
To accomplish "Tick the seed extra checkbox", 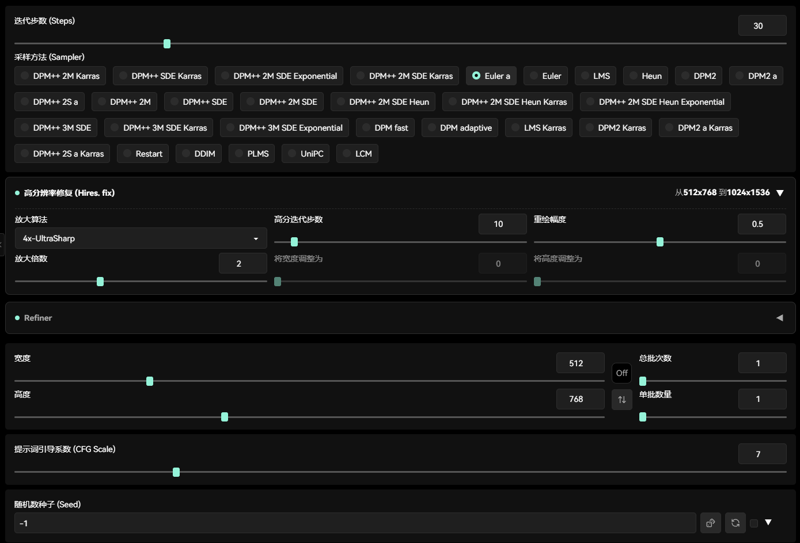I will tap(754, 523).
